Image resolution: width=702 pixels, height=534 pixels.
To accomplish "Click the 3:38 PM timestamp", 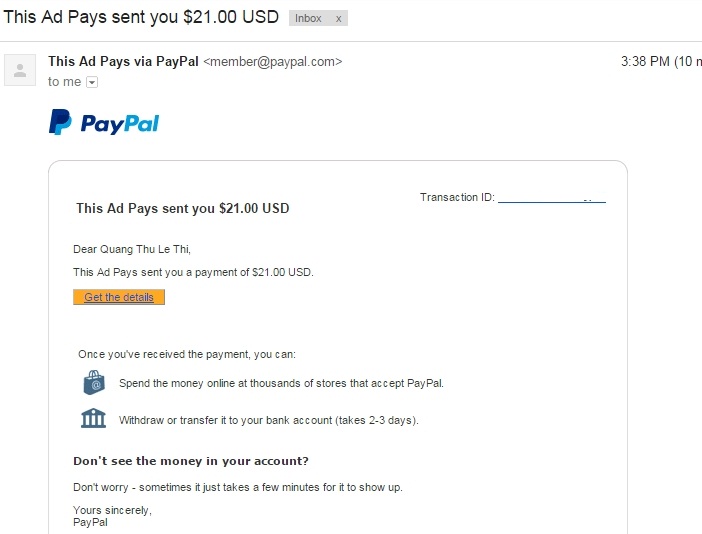I will coord(645,62).
